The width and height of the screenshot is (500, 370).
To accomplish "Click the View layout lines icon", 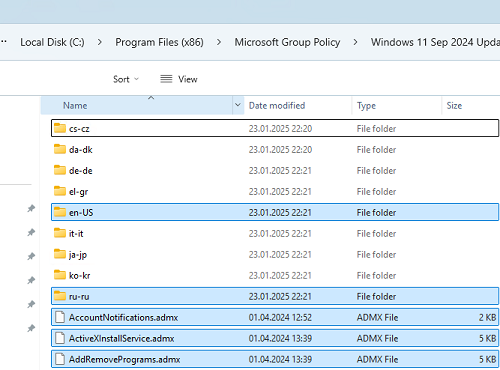I will click(166, 79).
